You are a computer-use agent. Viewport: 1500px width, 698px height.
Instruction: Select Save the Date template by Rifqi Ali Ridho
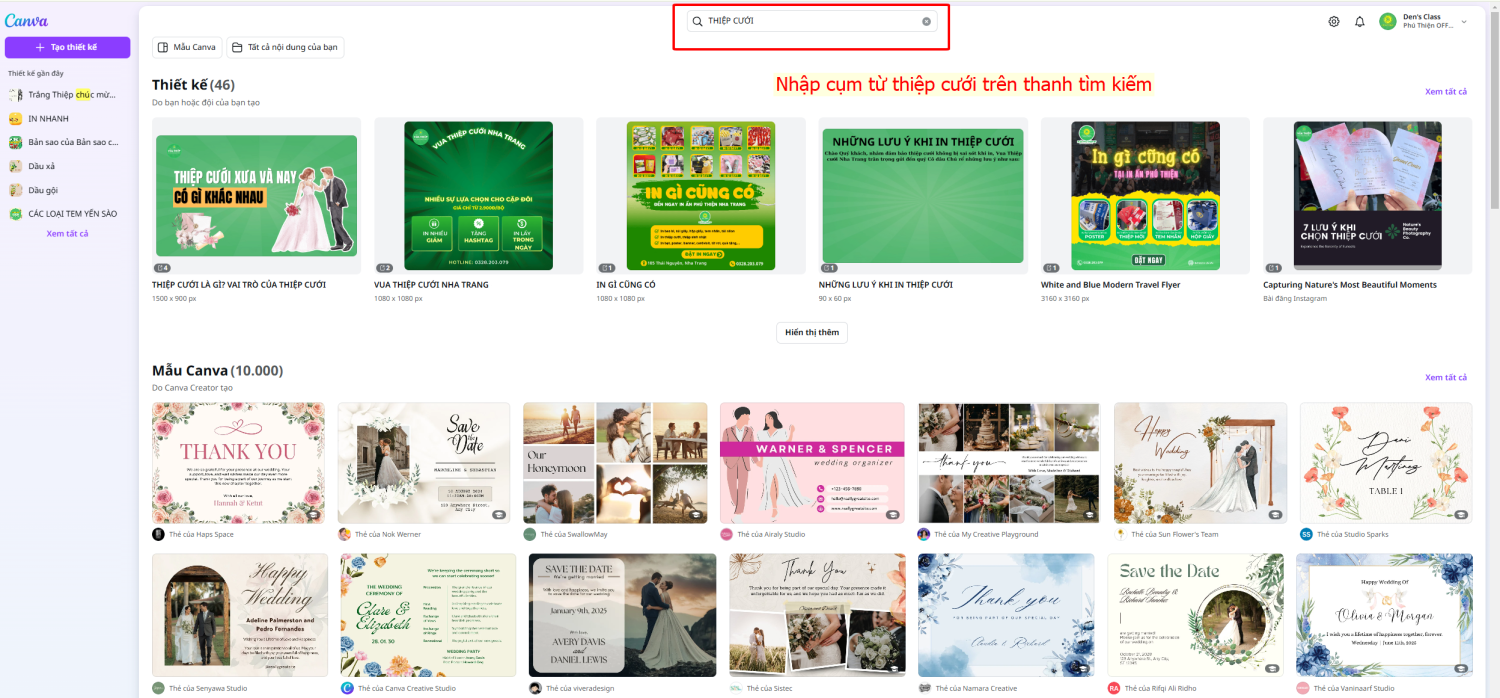pyautogui.click(x=1195, y=615)
